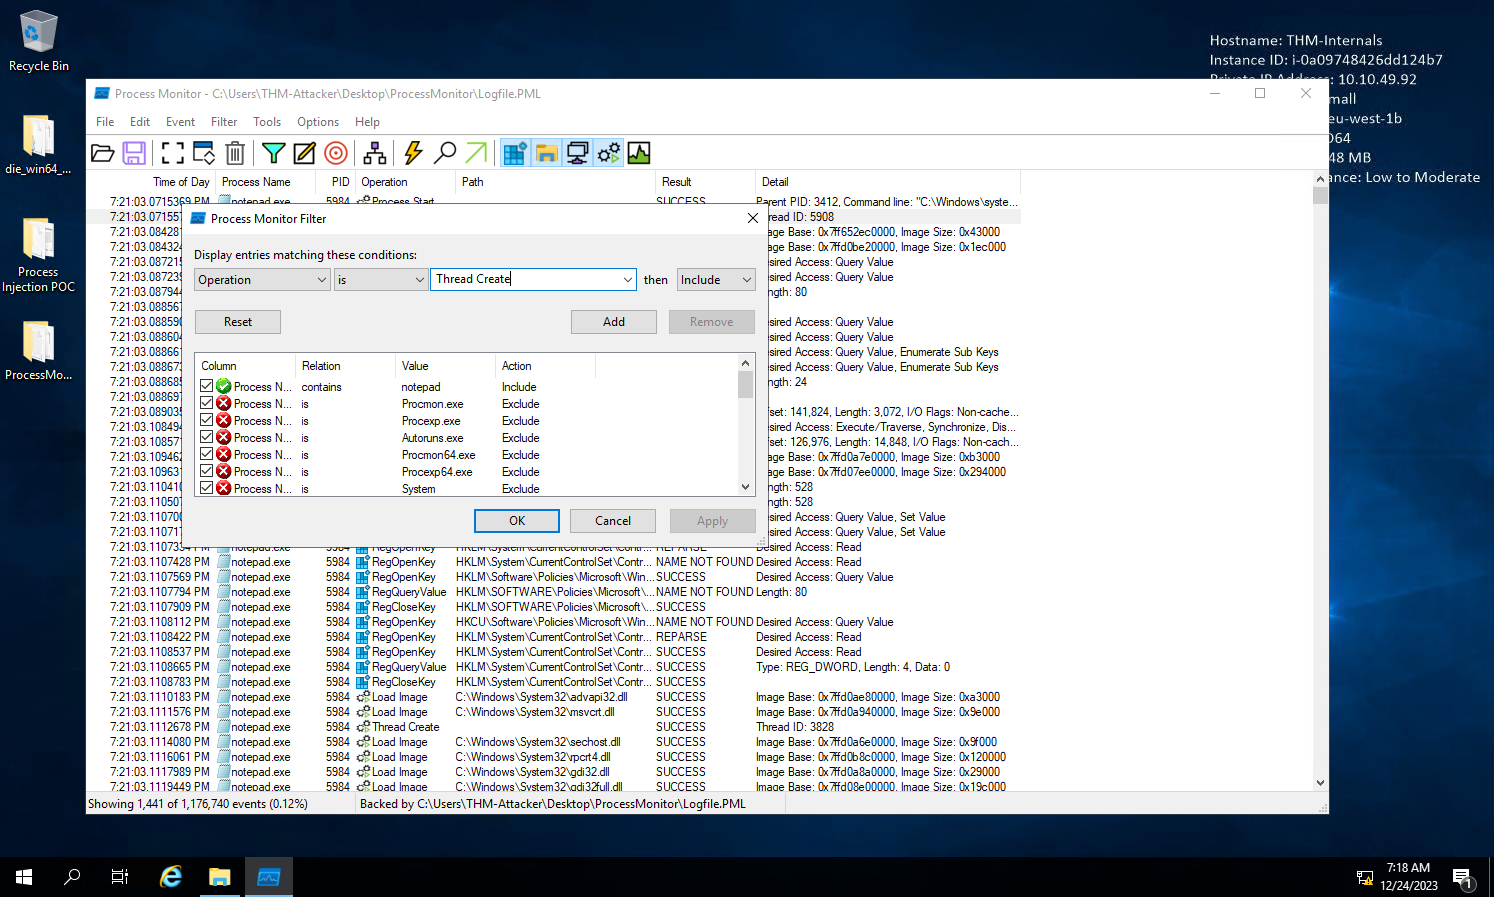Click the Clear (trash can) toolbar icon
1494x897 pixels.
click(235, 153)
